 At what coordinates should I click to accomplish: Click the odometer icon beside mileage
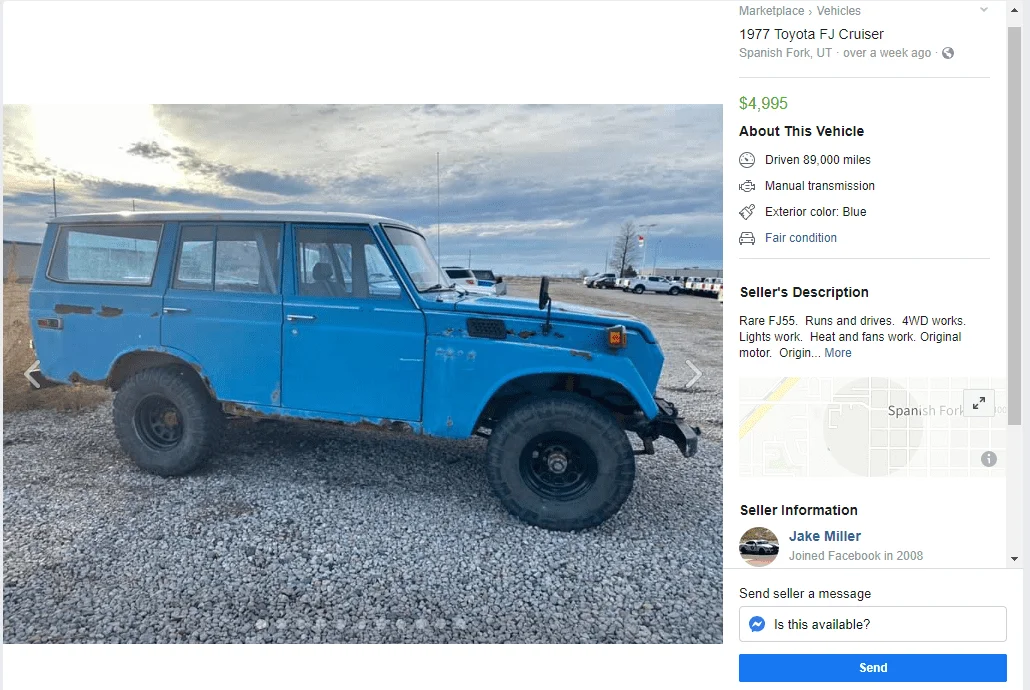747,160
